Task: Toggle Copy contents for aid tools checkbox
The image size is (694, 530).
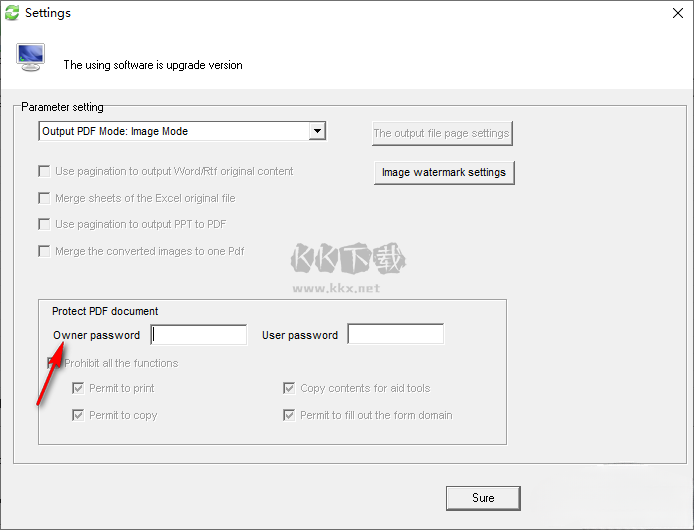Action: coord(289,388)
